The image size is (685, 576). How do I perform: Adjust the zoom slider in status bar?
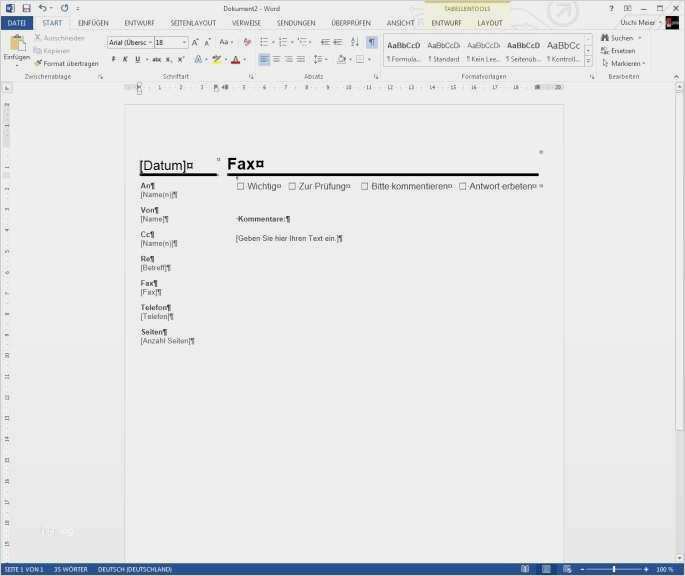pos(613,569)
